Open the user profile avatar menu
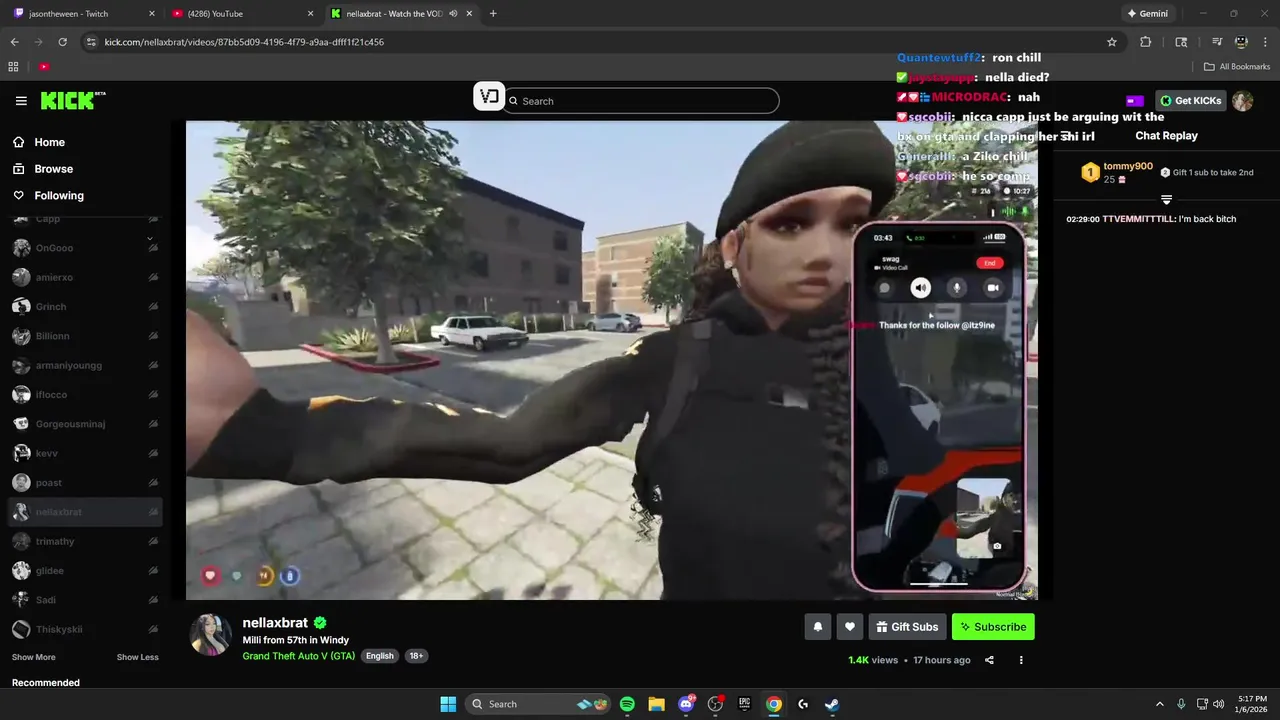Screen dimensions: 1280x720 (1243, 101)
